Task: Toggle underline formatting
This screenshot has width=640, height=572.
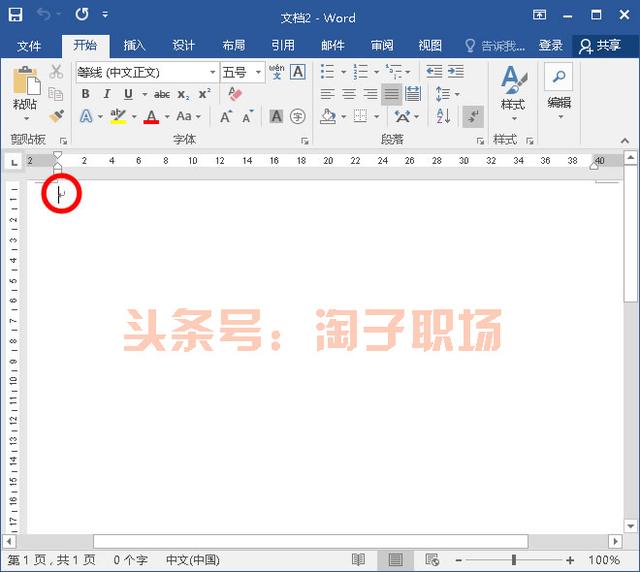Action: click(x=128, y=94)
